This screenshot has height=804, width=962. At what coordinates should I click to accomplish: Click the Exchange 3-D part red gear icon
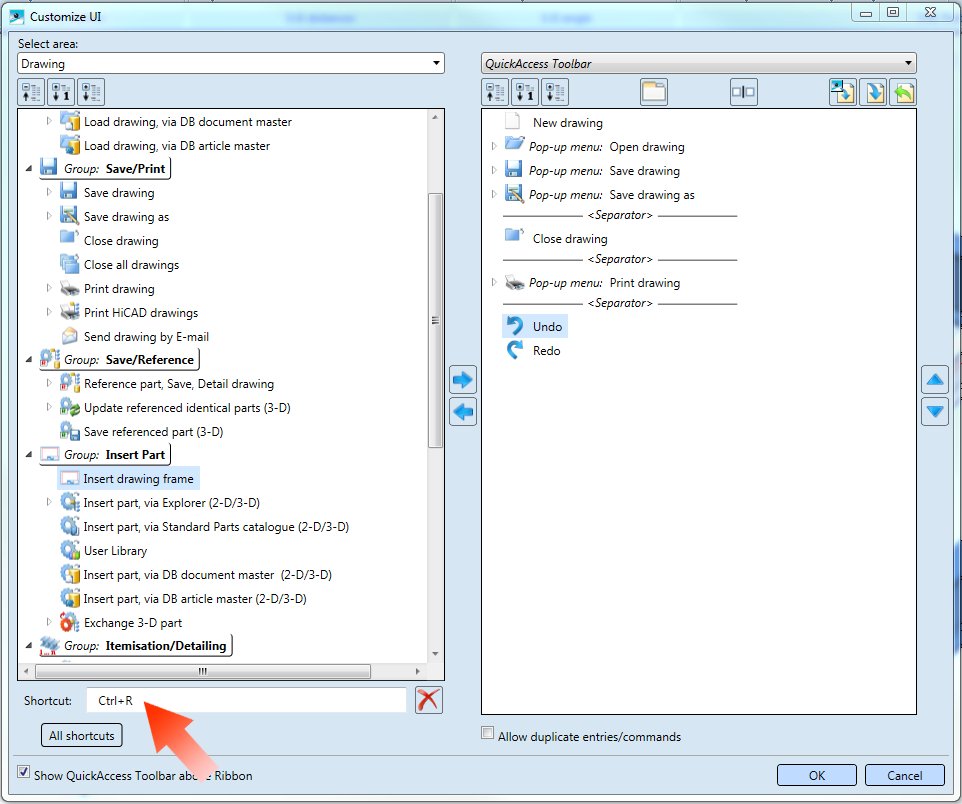click(69, 622)
